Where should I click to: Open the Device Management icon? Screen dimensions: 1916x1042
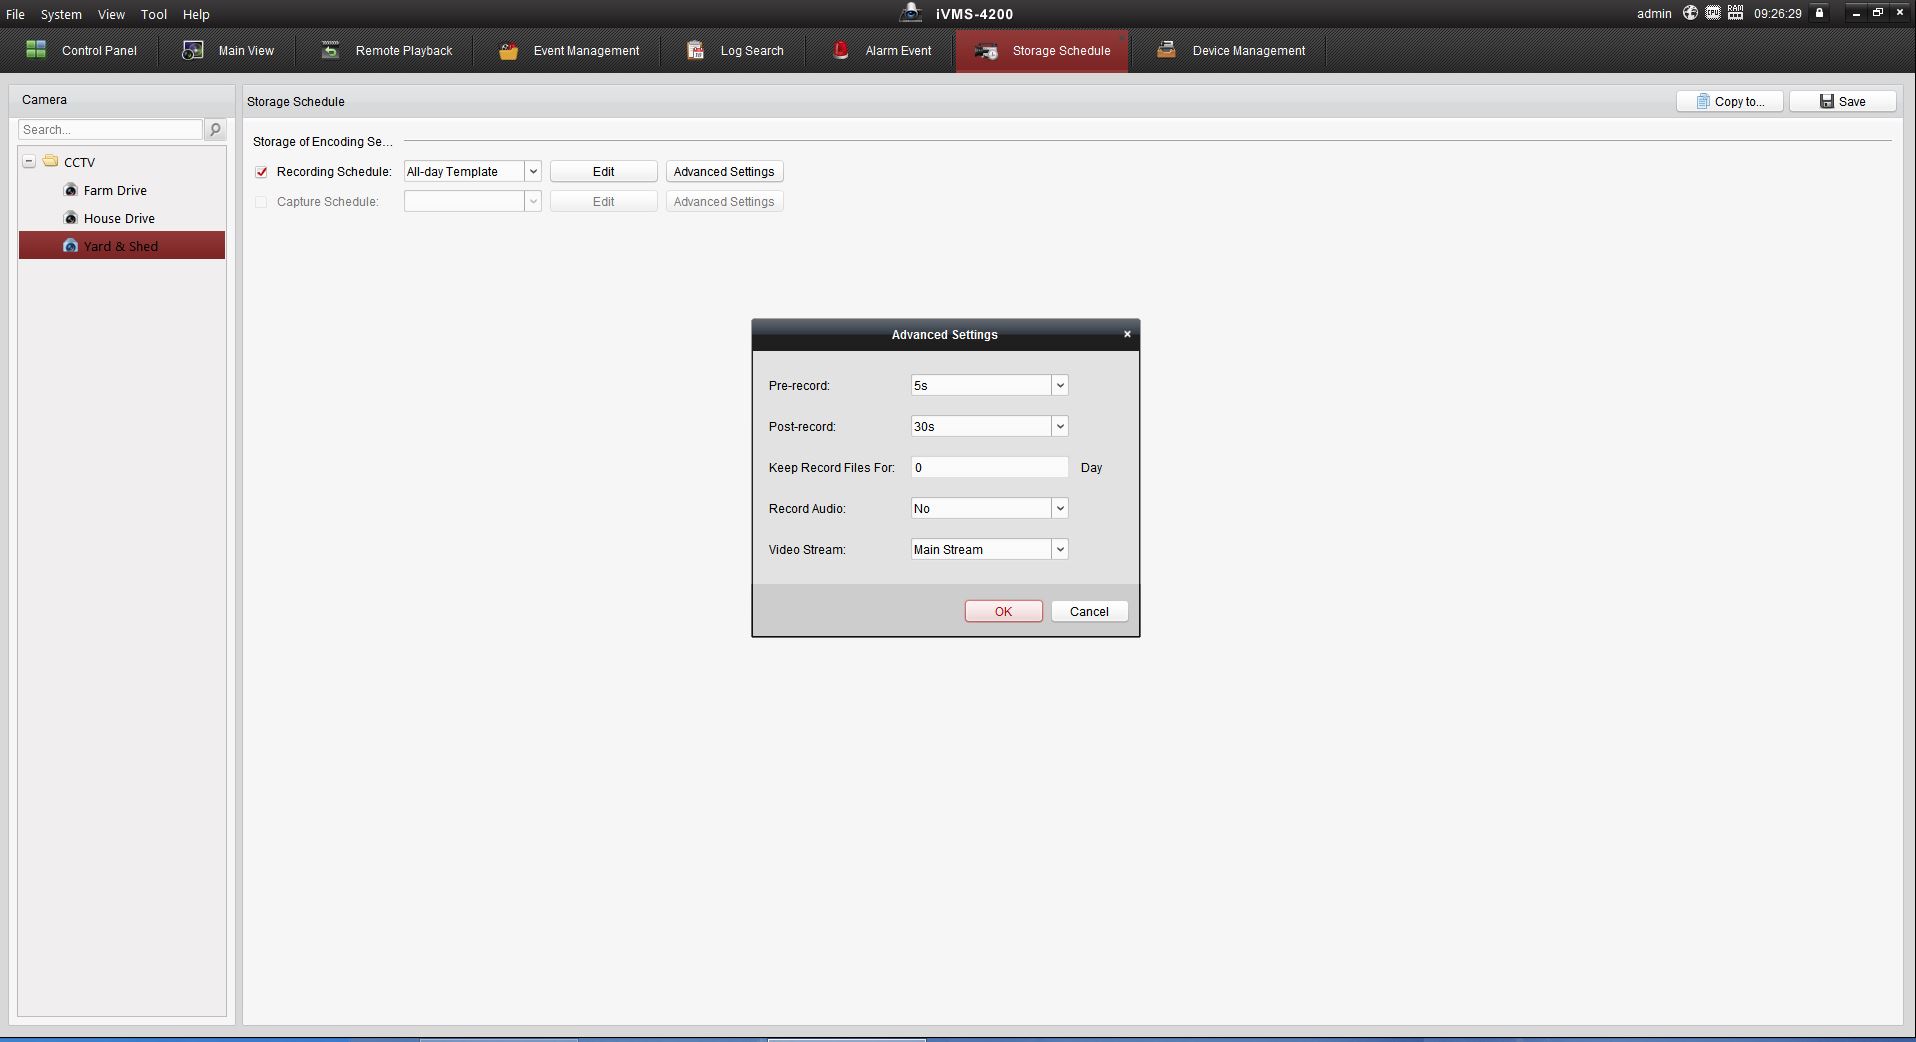pos(1166,50)
